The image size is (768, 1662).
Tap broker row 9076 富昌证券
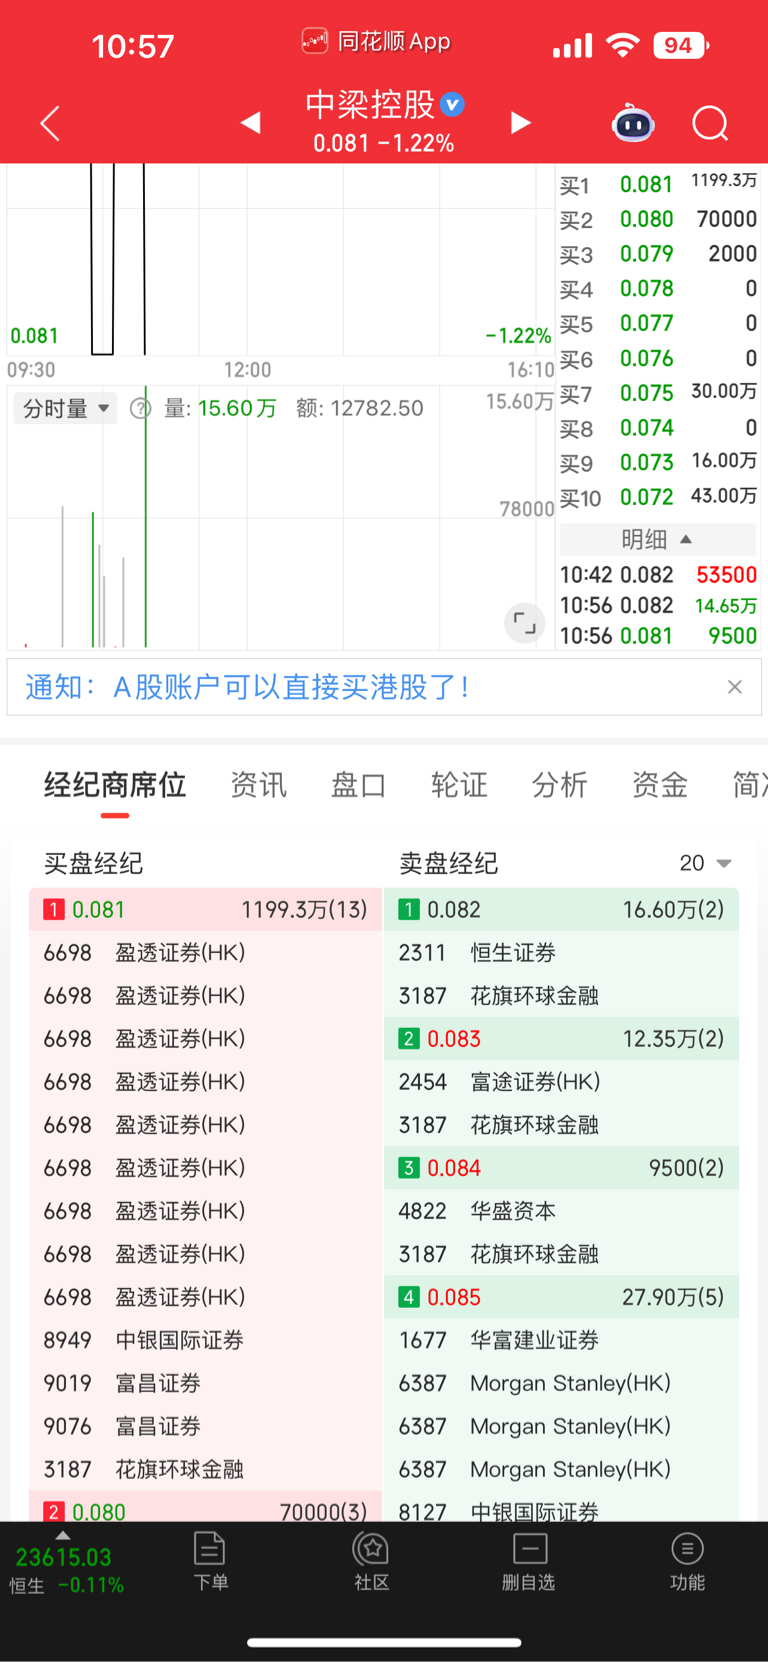pos(206,1426)
